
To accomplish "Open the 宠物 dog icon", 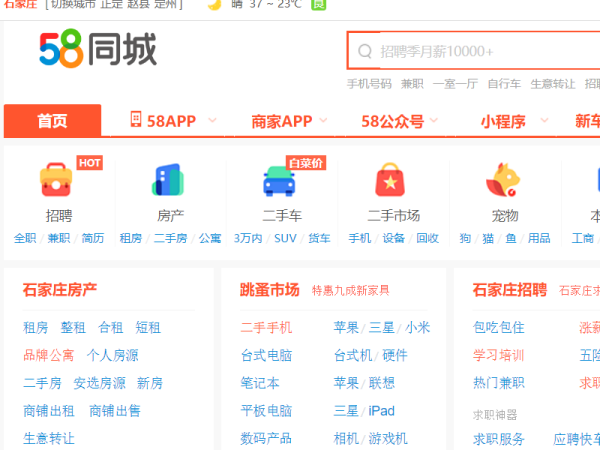I will point(503,179).
